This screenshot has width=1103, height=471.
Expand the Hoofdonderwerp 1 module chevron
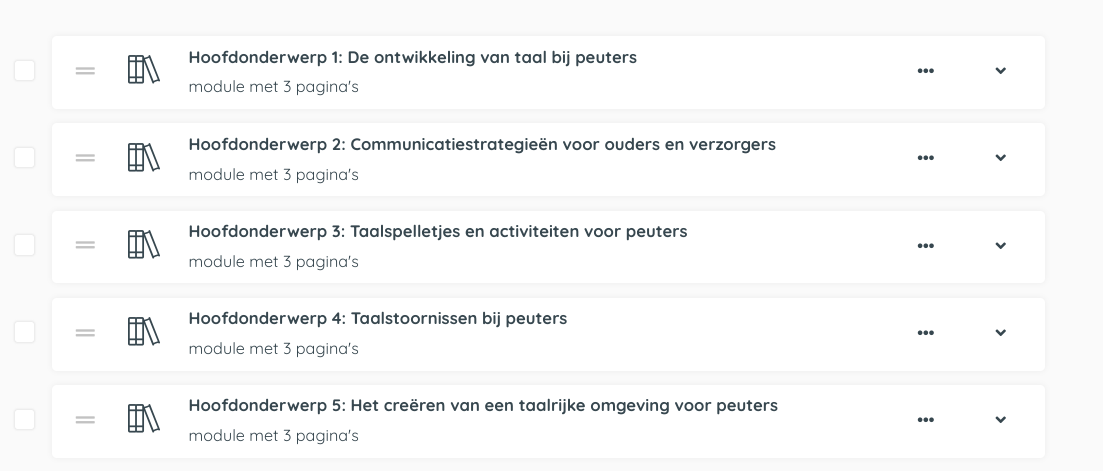point(1000,71)
